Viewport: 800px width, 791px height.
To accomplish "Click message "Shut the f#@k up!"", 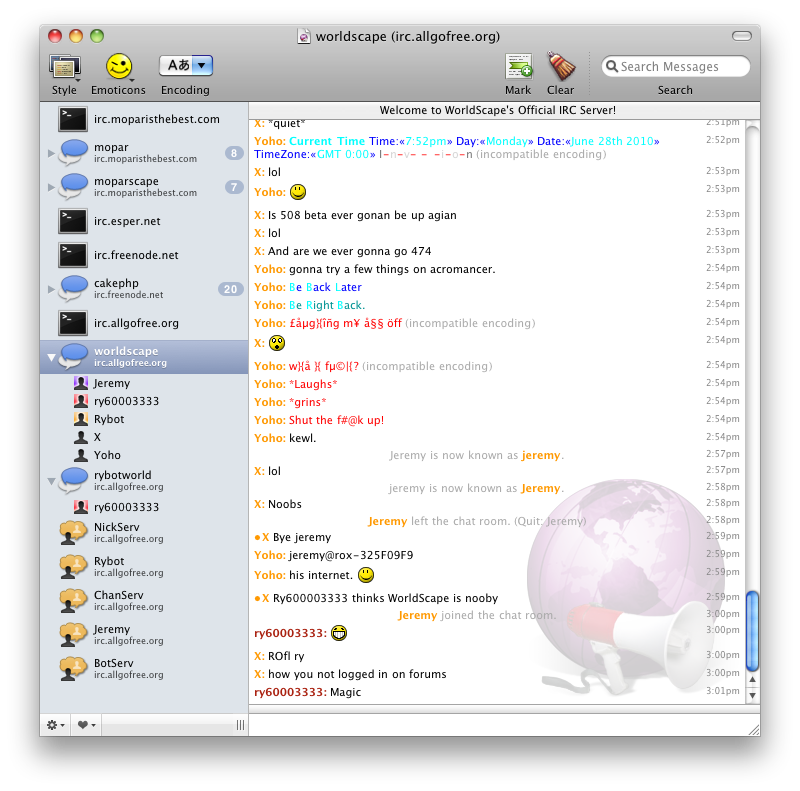I will pyautogui.click(x=336, y=420).
